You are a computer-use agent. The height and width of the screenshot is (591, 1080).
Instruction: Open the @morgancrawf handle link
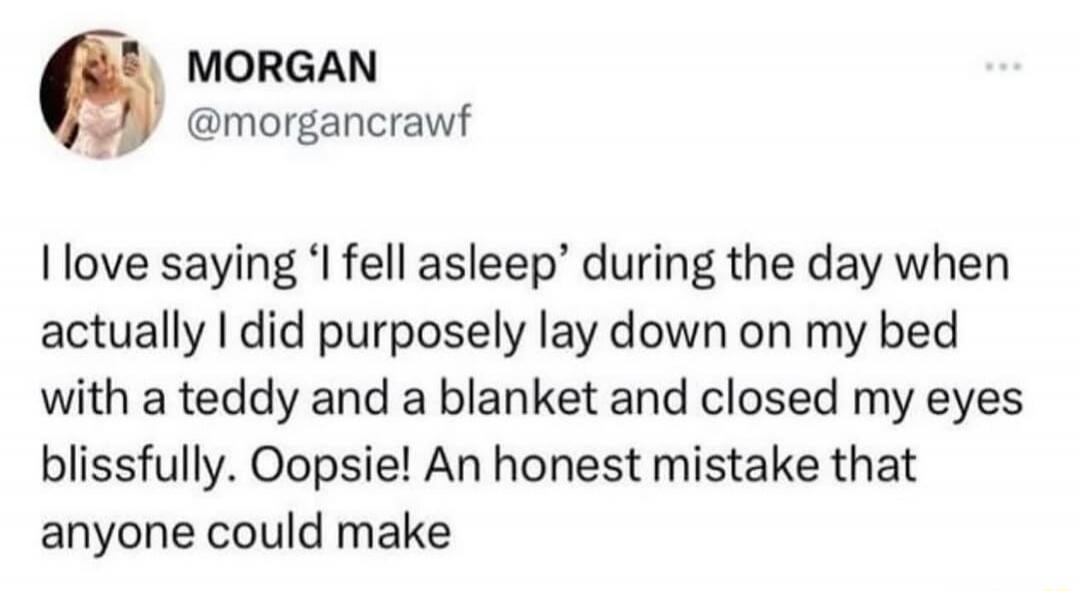pyautogui.click(x=329, y=123)
